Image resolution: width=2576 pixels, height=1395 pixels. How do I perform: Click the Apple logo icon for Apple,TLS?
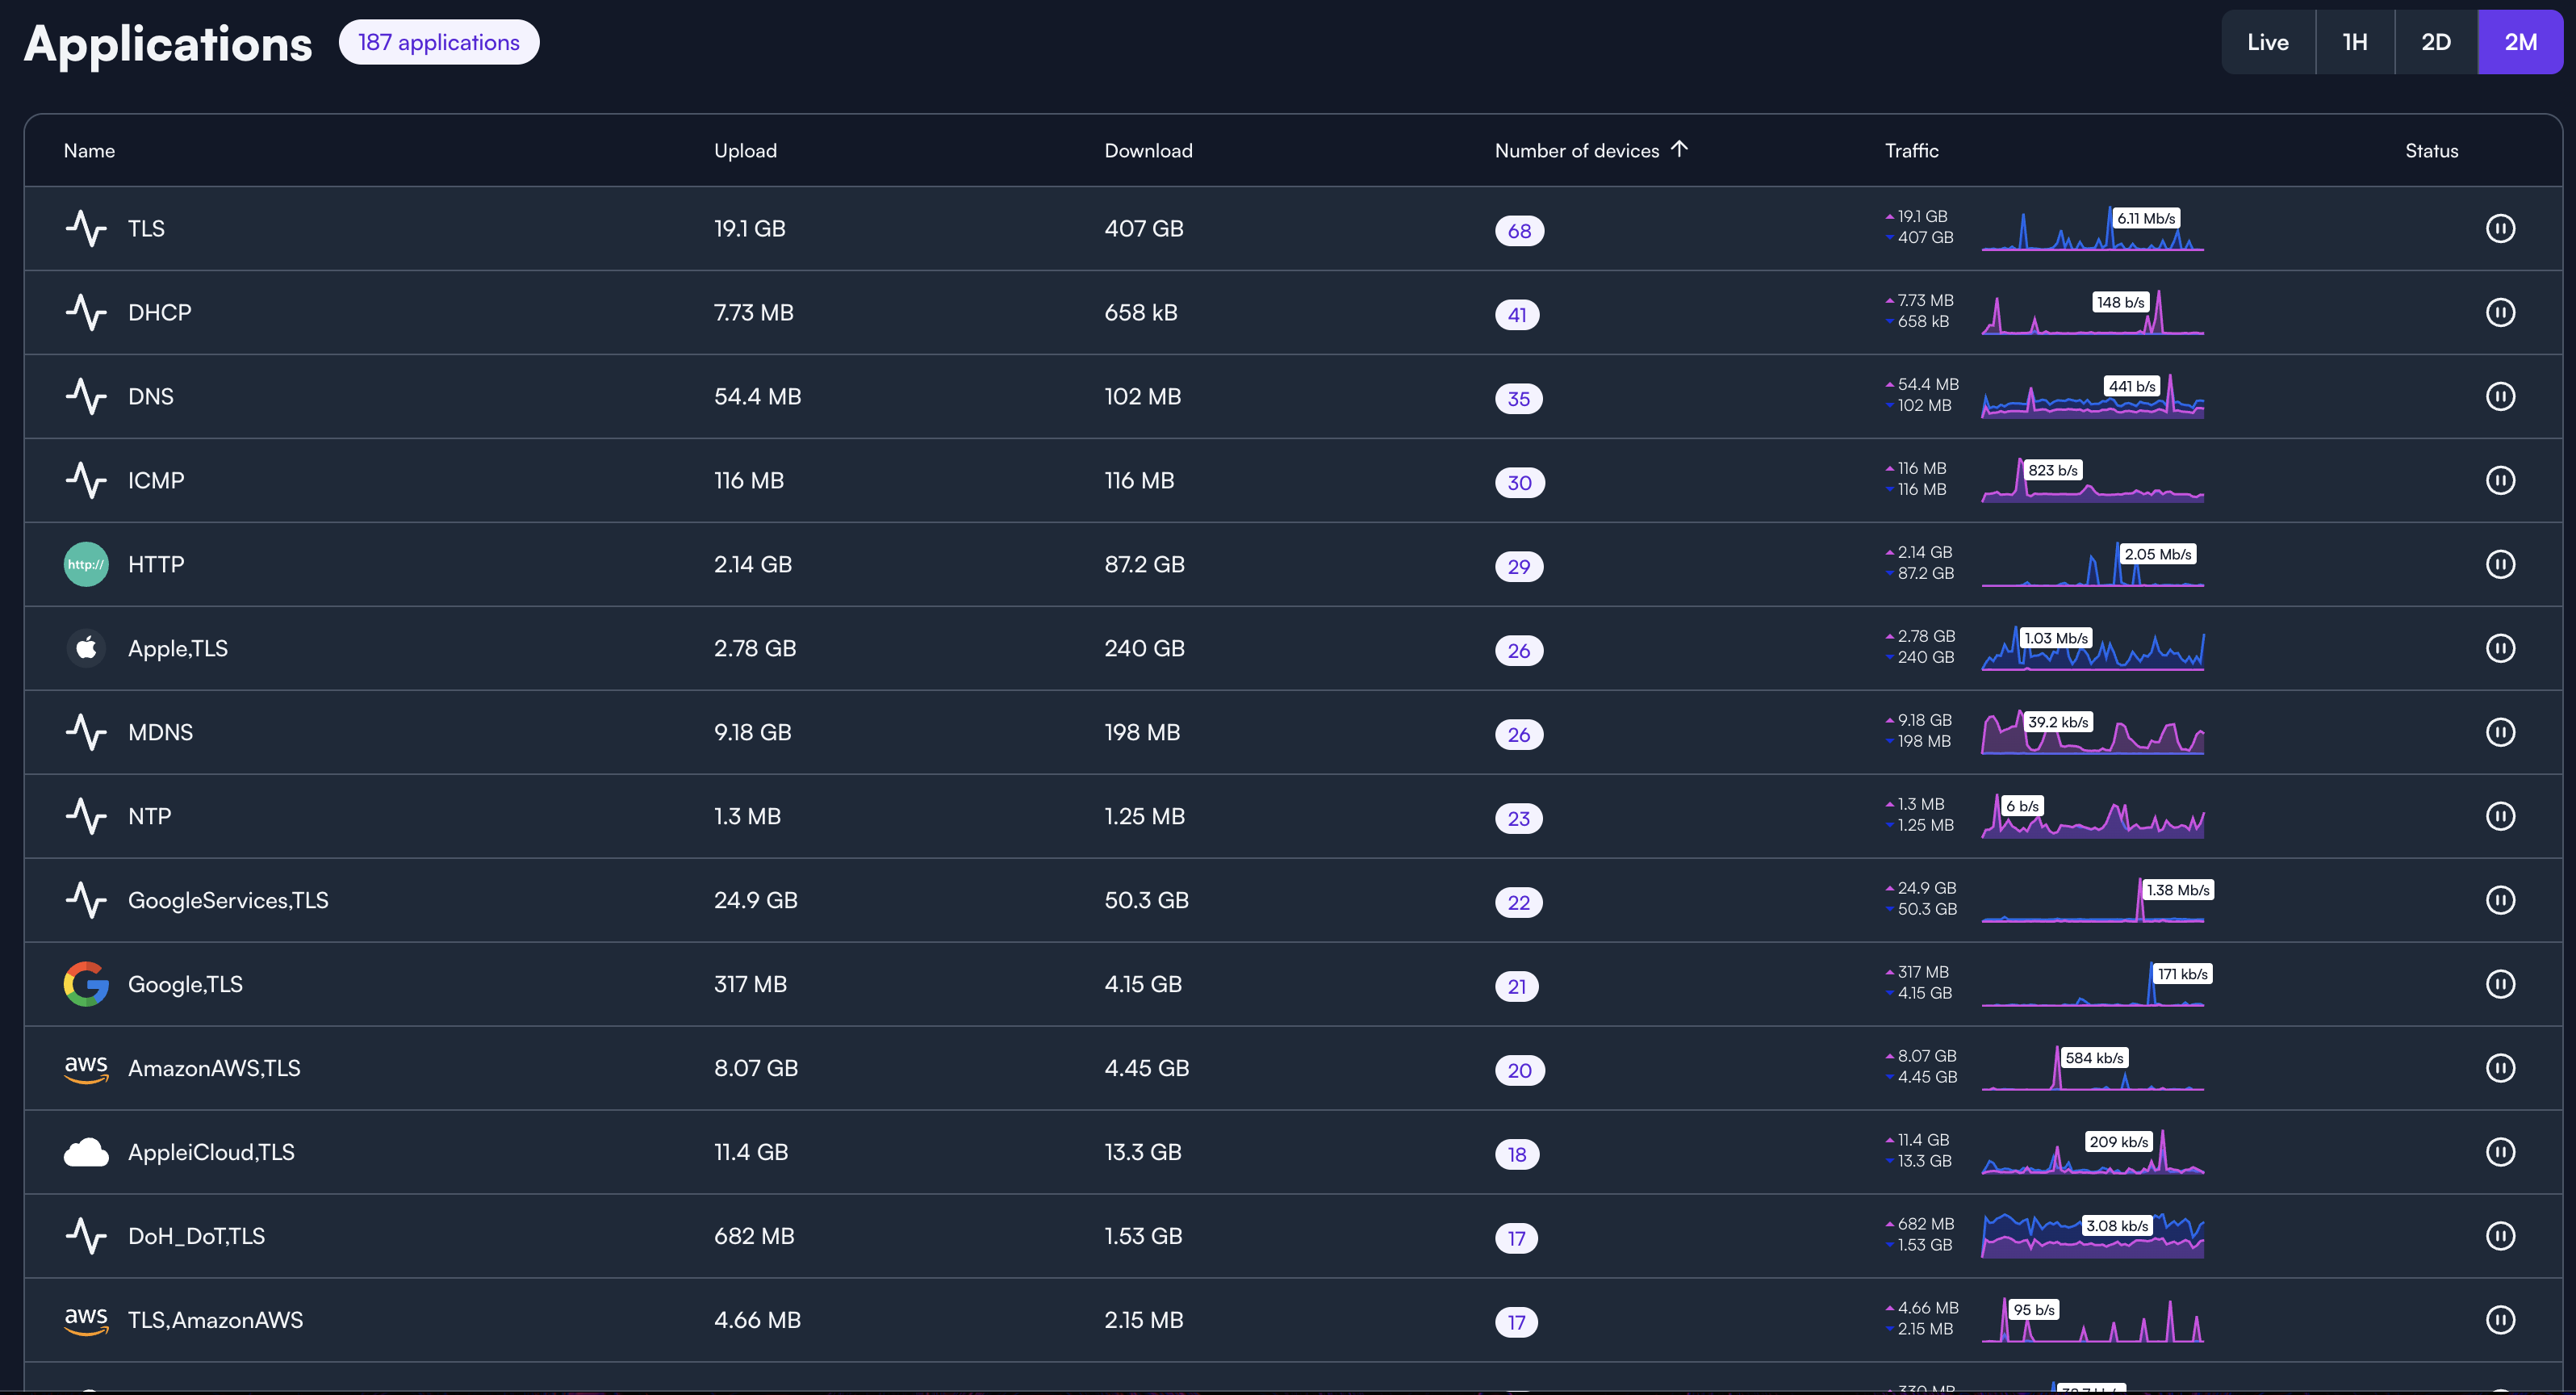86,648
